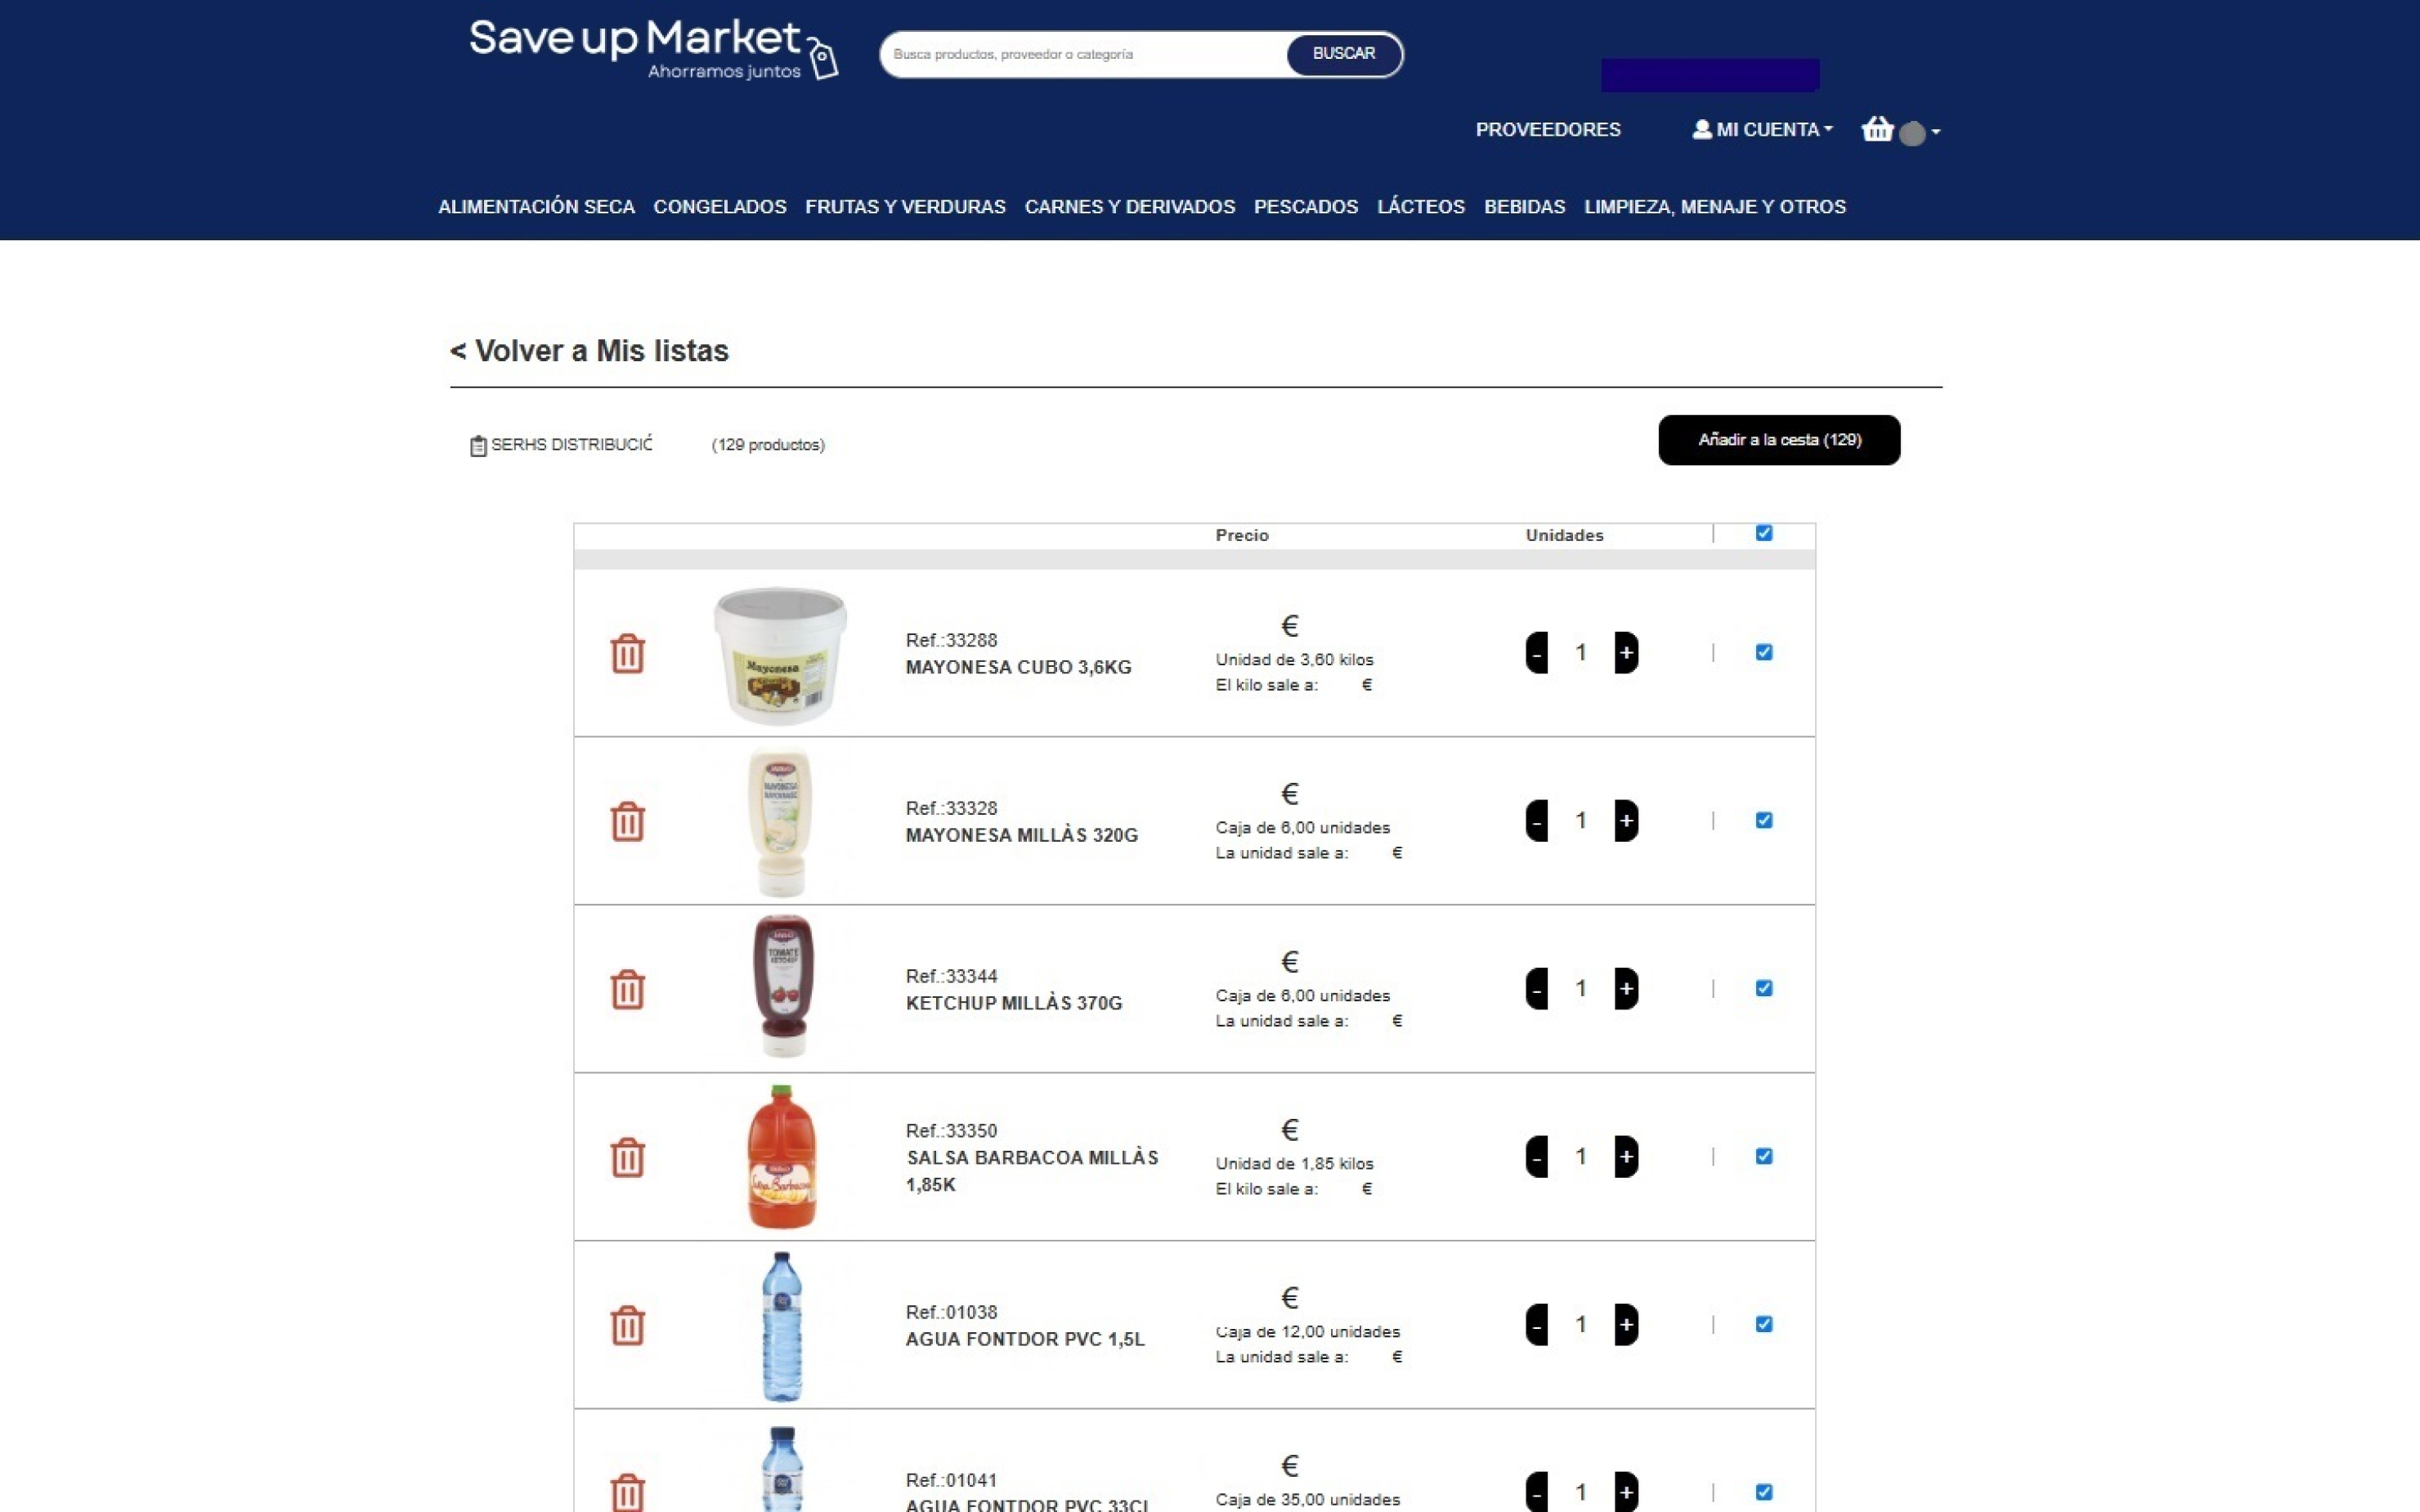Increase units of MAYONESA MILLÀS 320G
Screen dimensions: 2420x1512
[1626, 821]
